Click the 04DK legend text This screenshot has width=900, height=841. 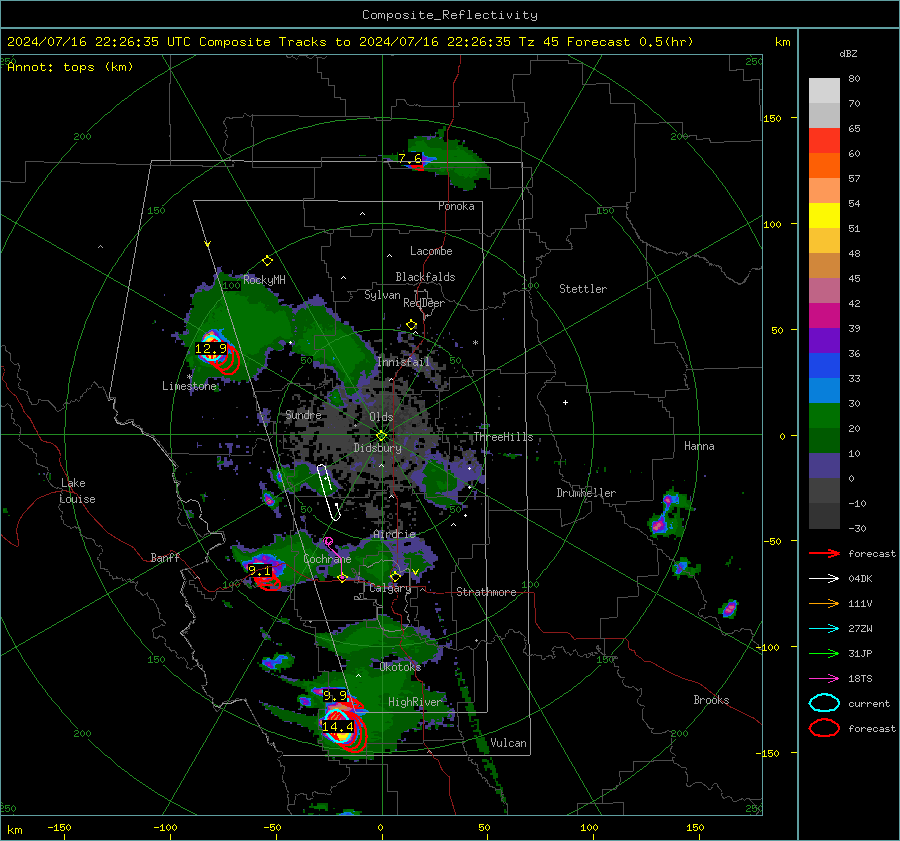click(x=860, y=579)
